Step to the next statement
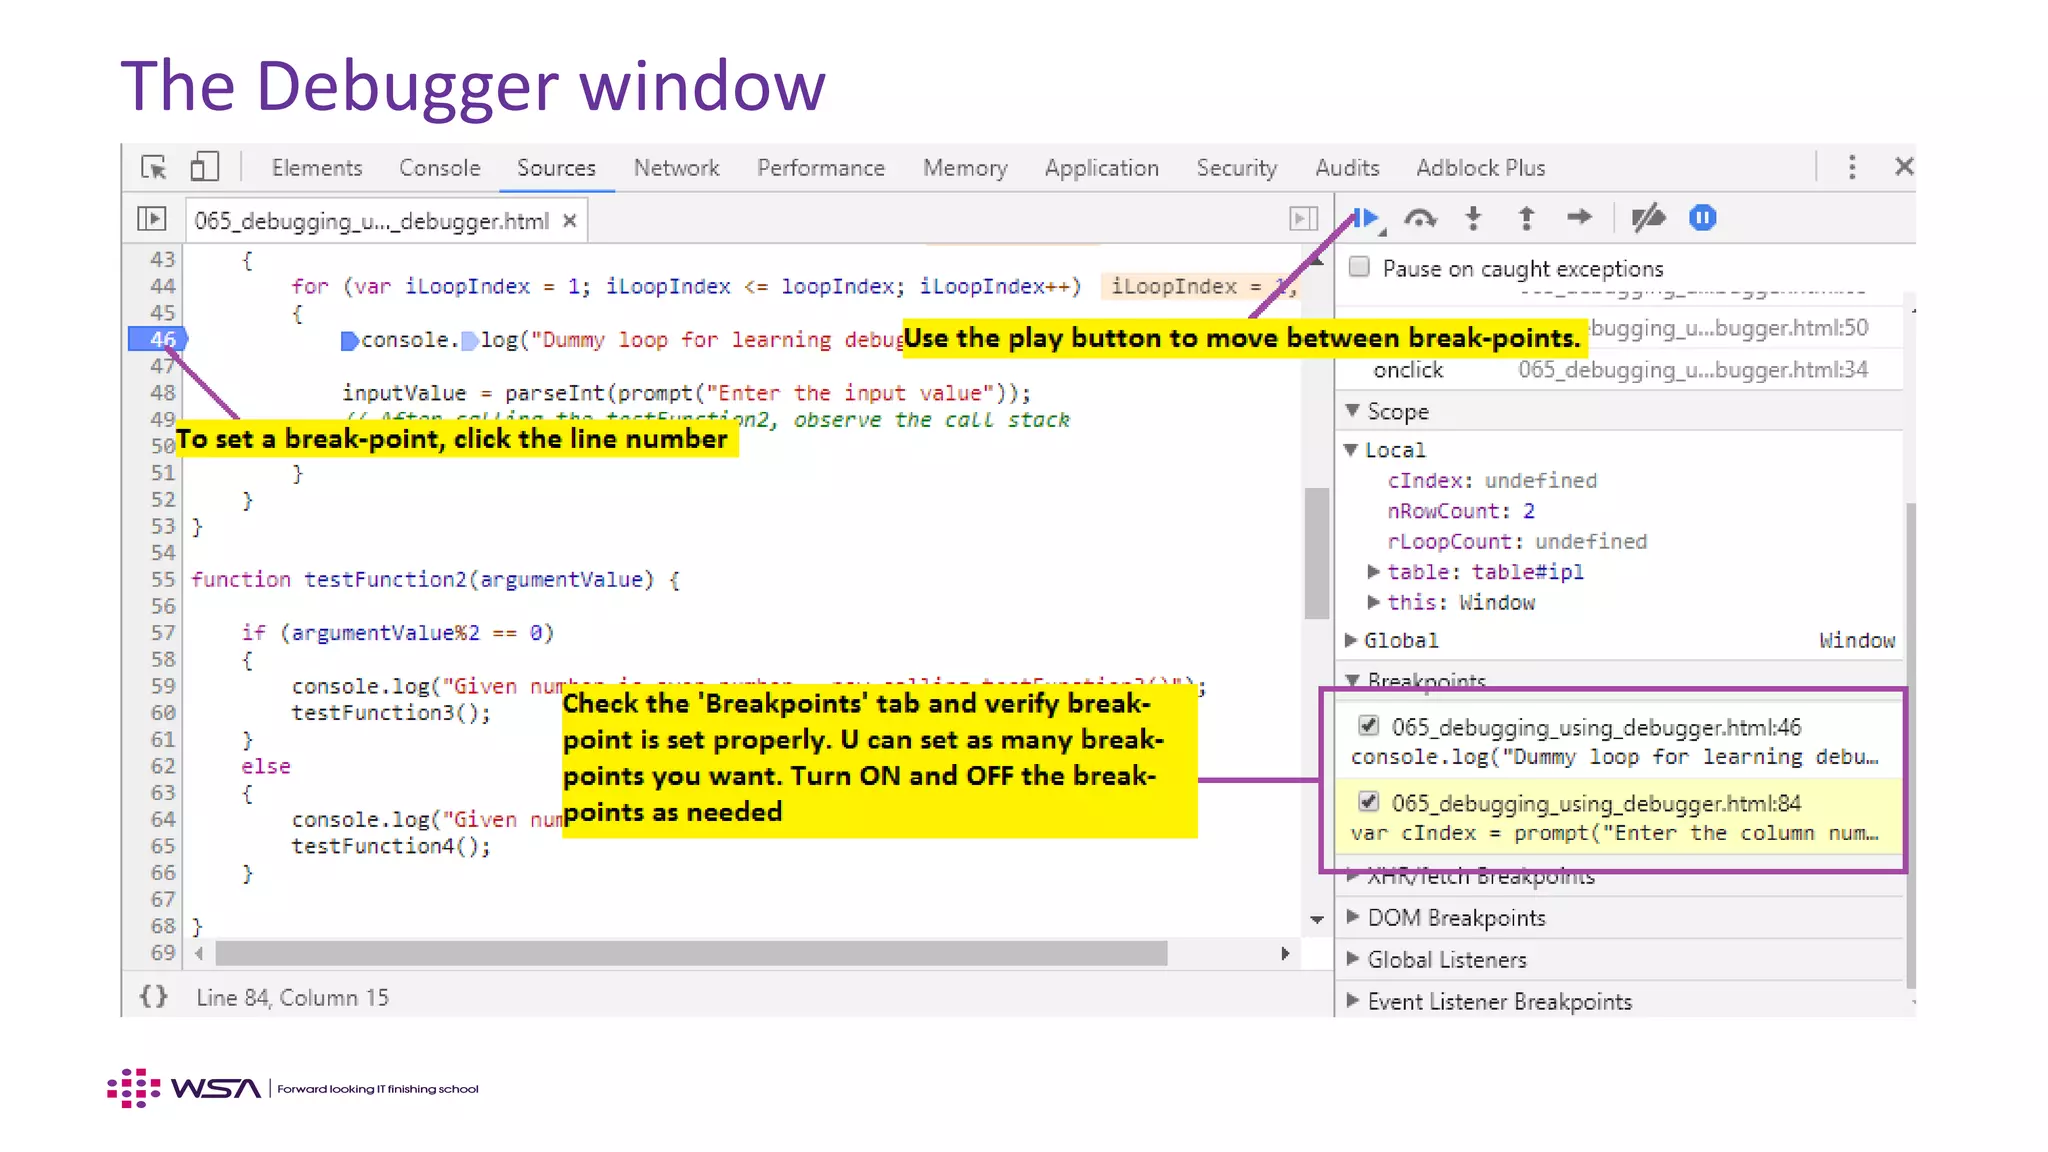 (x=1579, y=217)
